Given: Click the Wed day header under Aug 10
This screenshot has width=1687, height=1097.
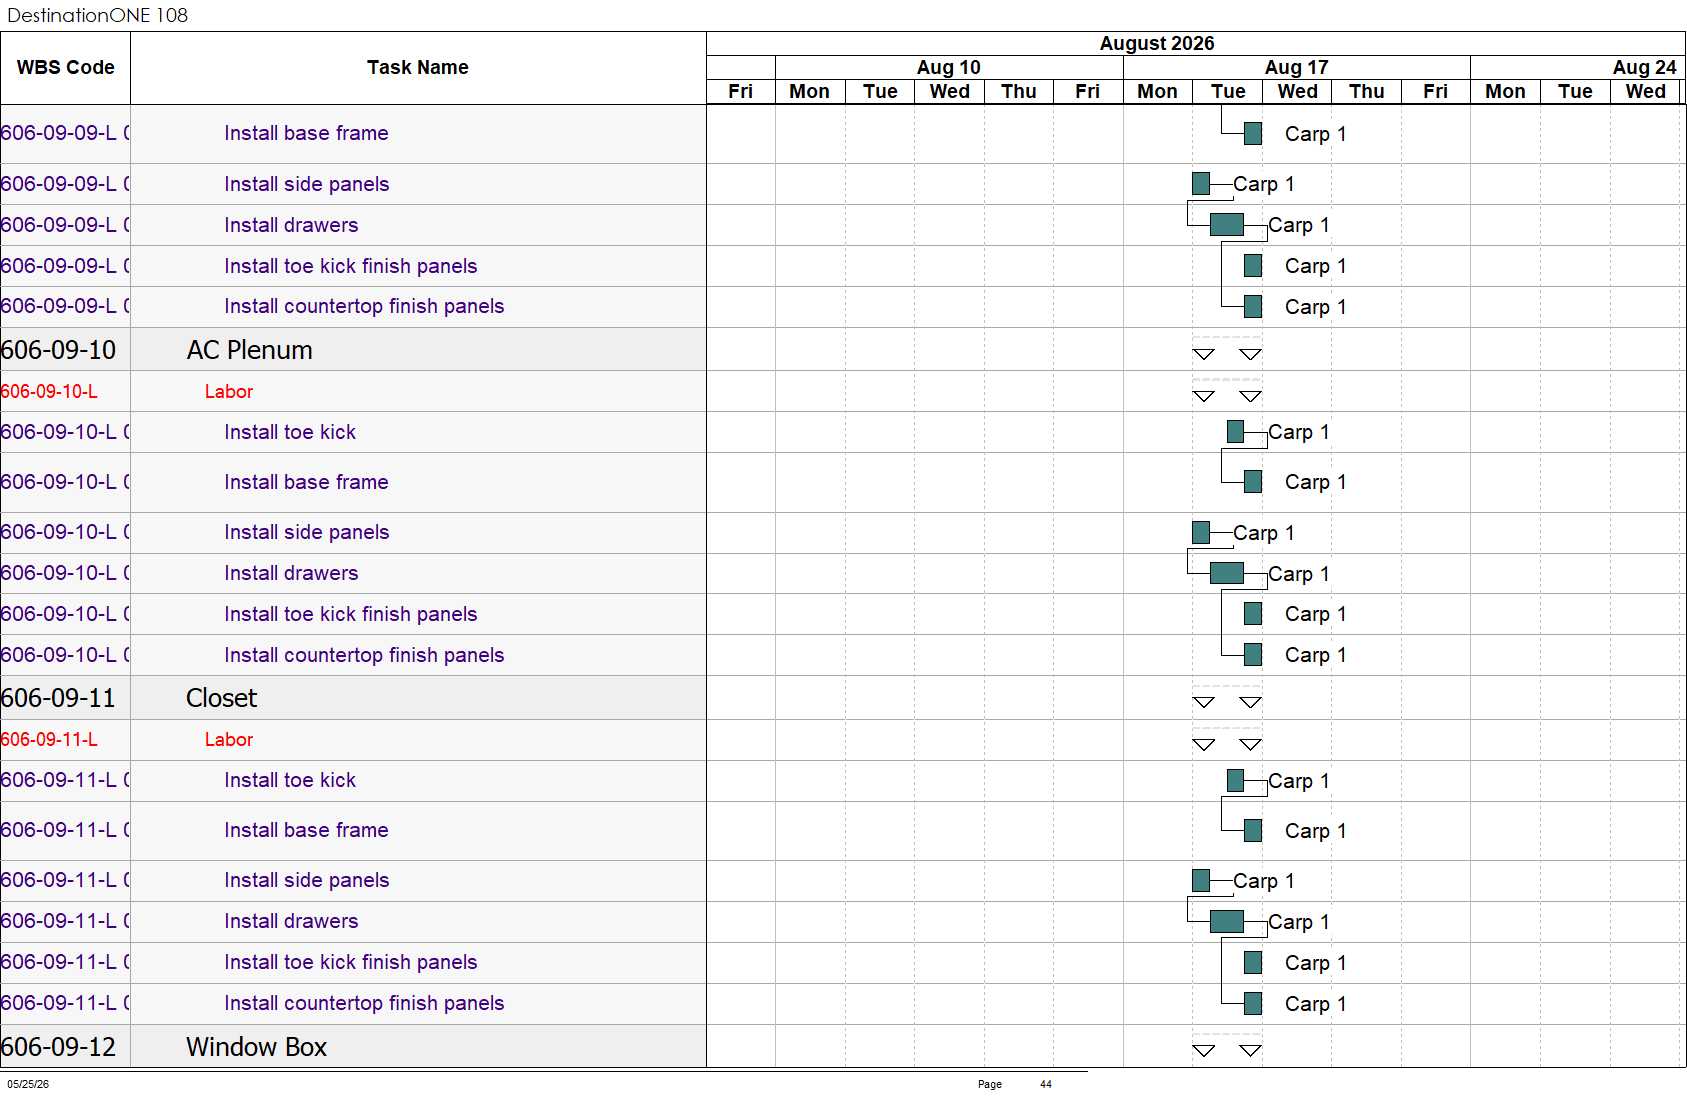Looking at the screenshot, I should point(949,91).
